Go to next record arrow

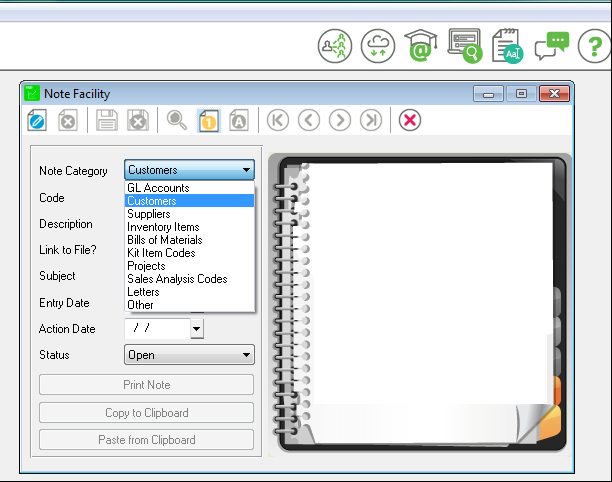340,121
